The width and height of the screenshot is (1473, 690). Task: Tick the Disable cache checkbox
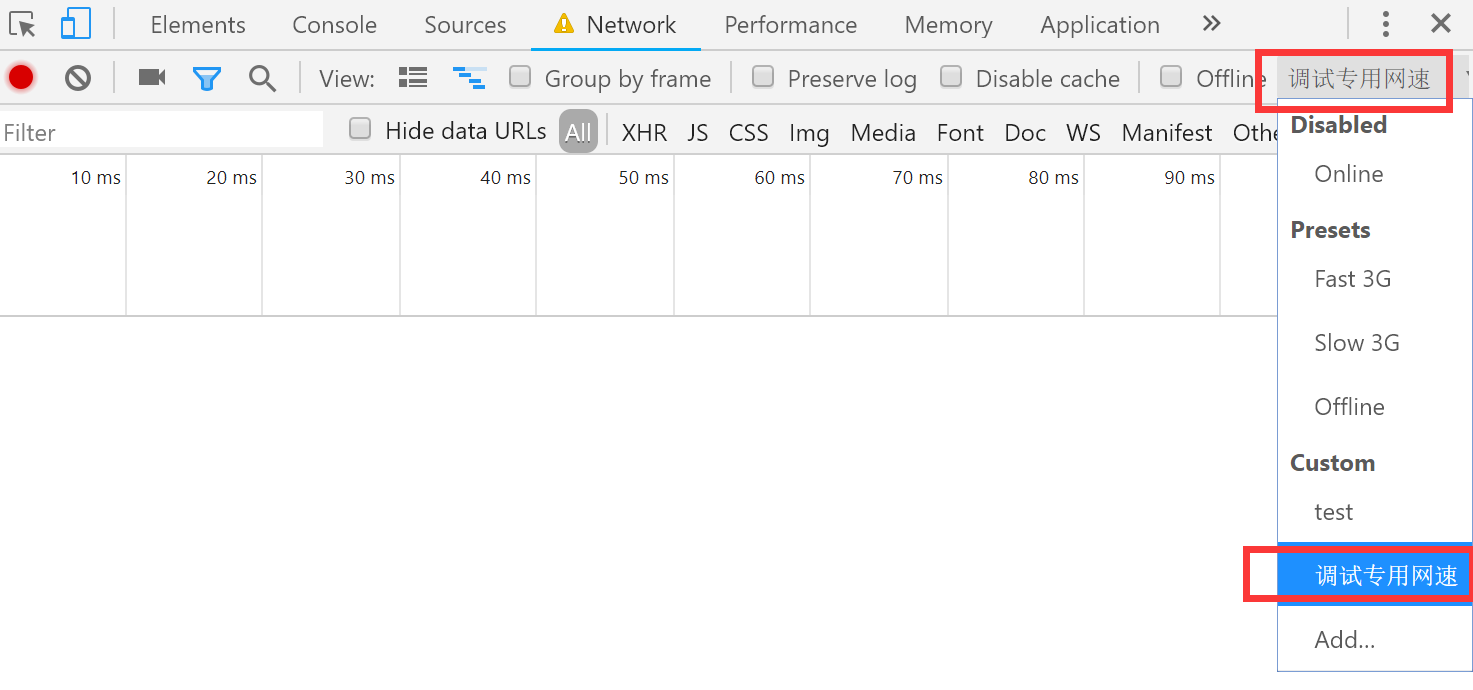[951, 76]
